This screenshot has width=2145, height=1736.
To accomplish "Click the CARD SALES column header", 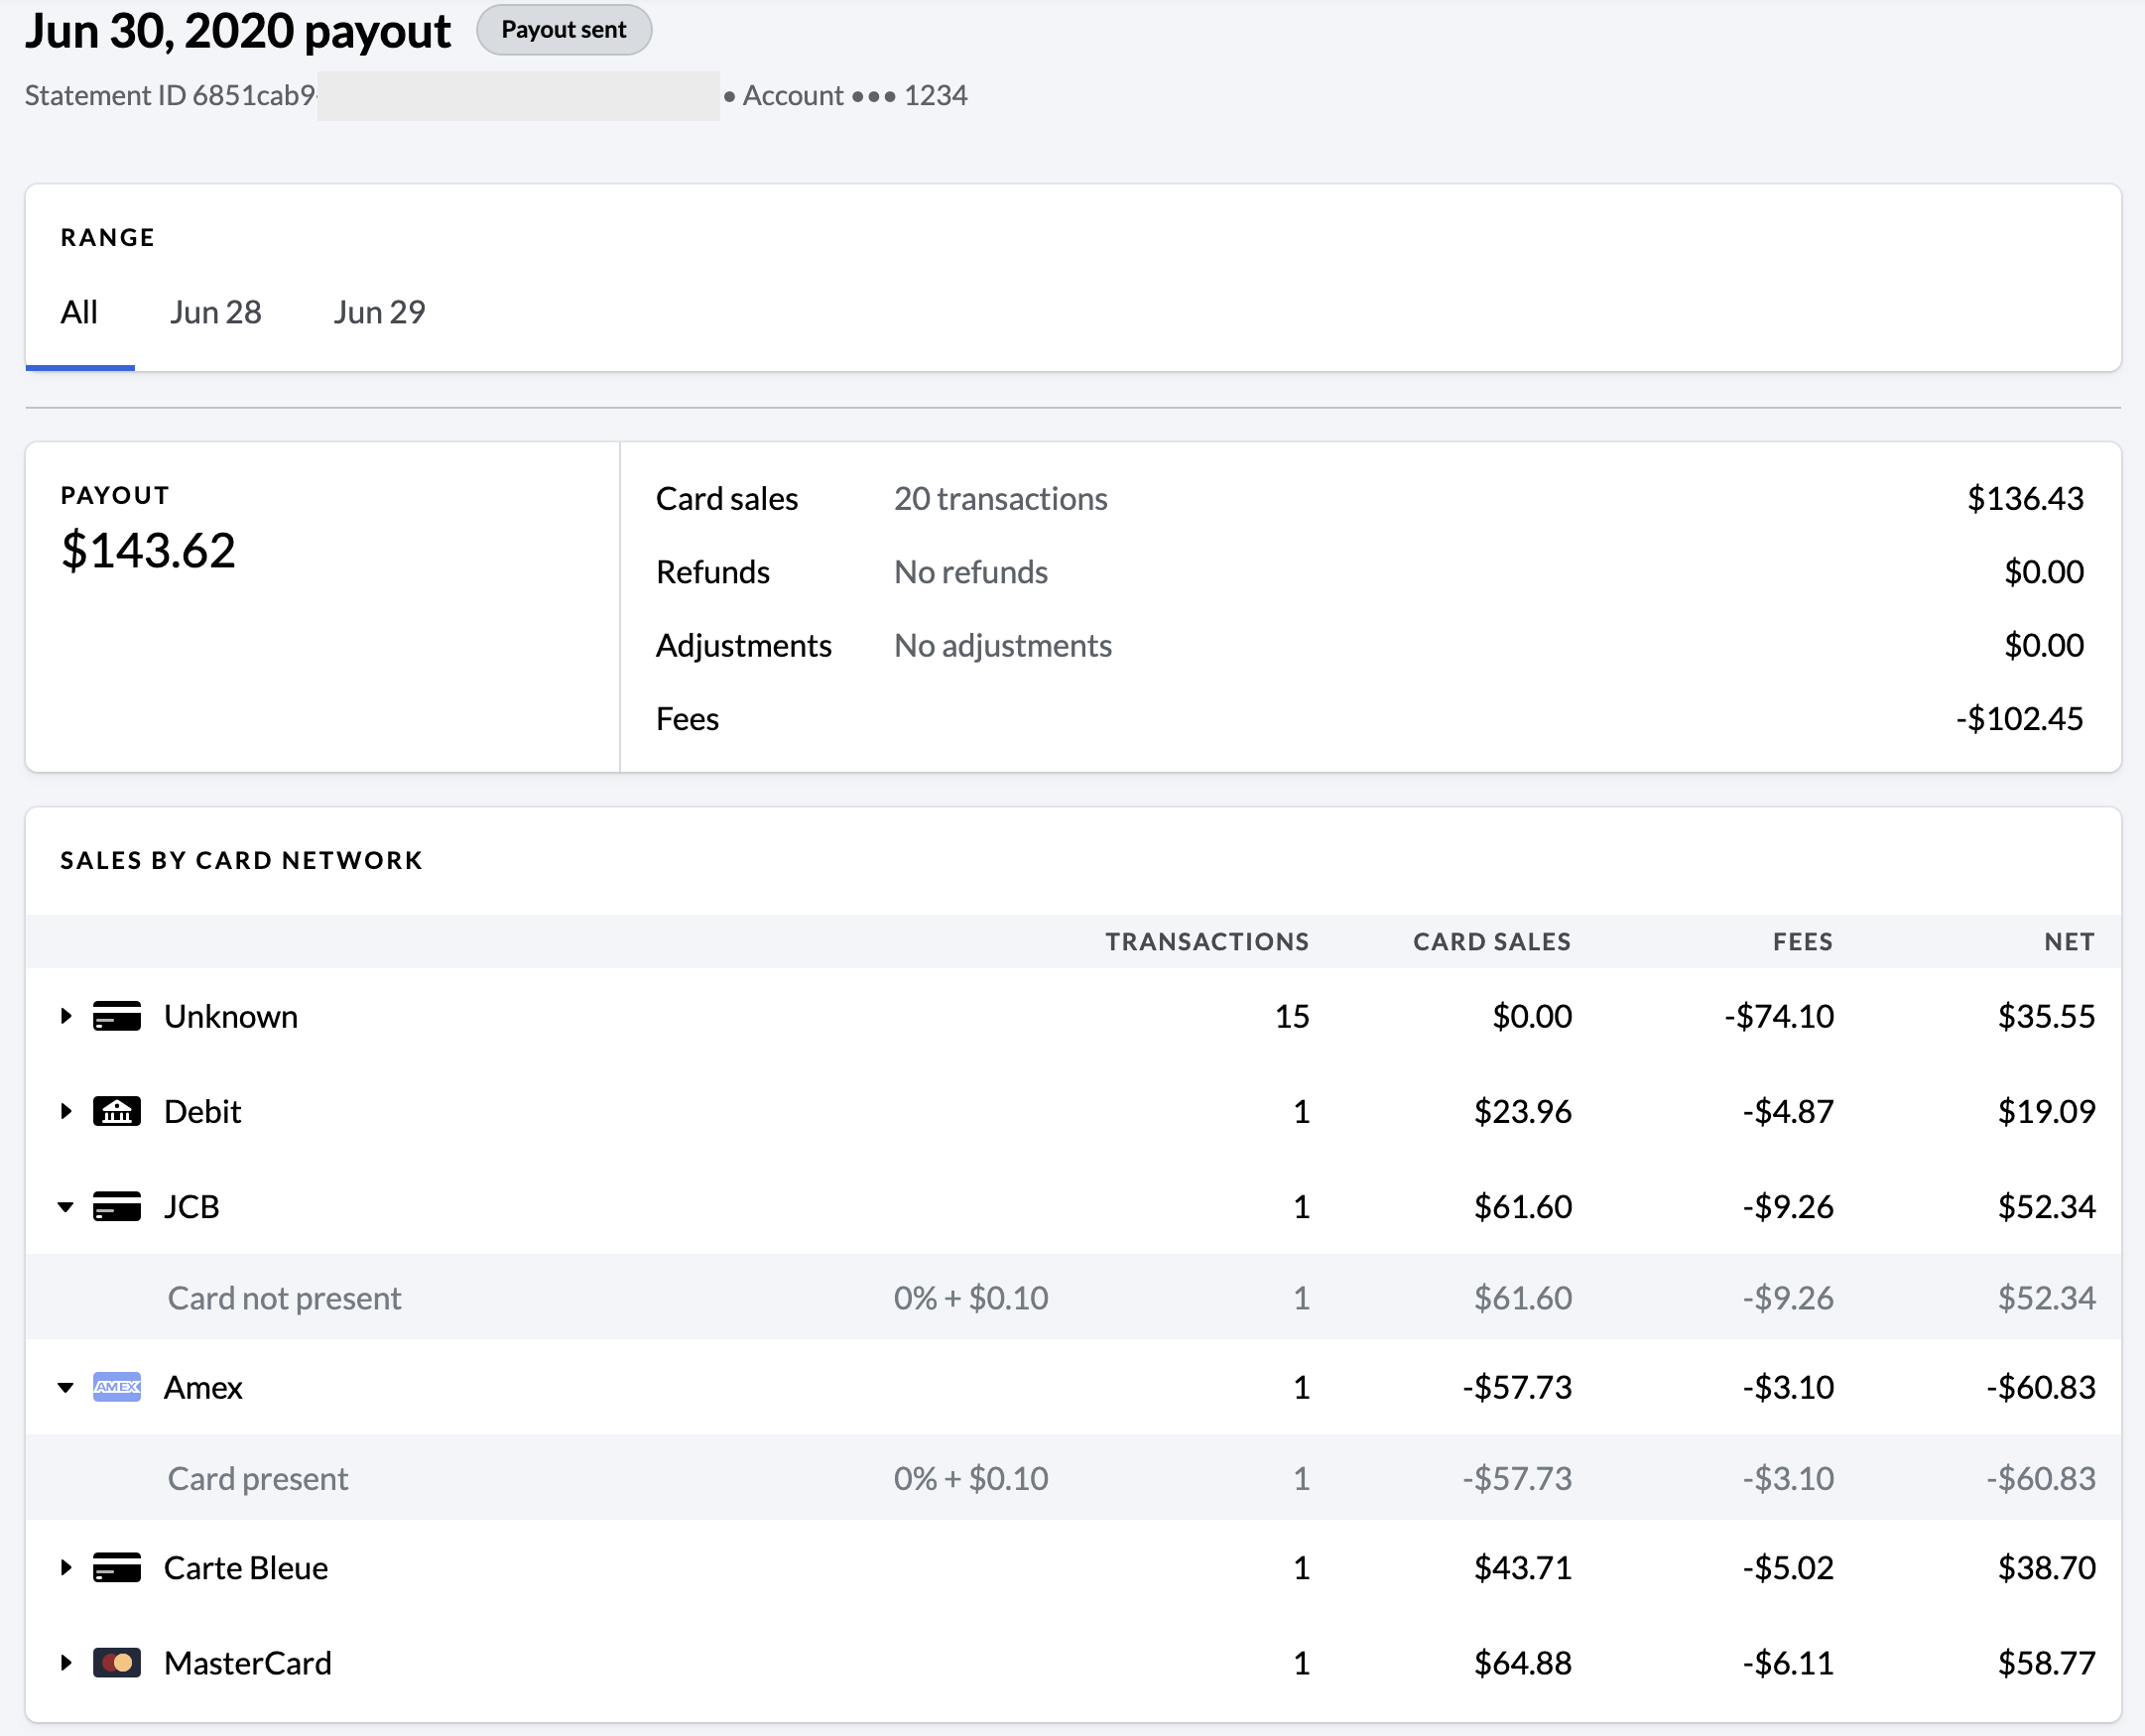I will (x=1492, y=942).
